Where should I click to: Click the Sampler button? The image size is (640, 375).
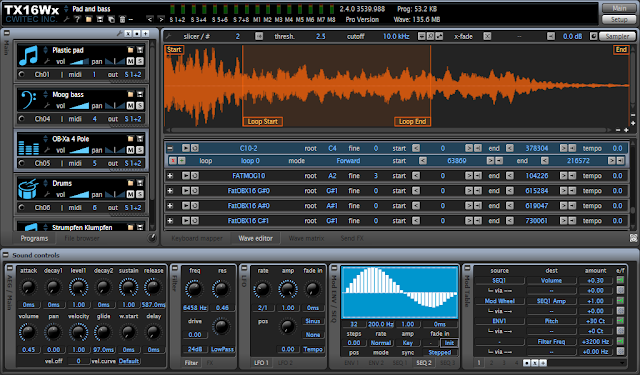(x=617, y=36)
